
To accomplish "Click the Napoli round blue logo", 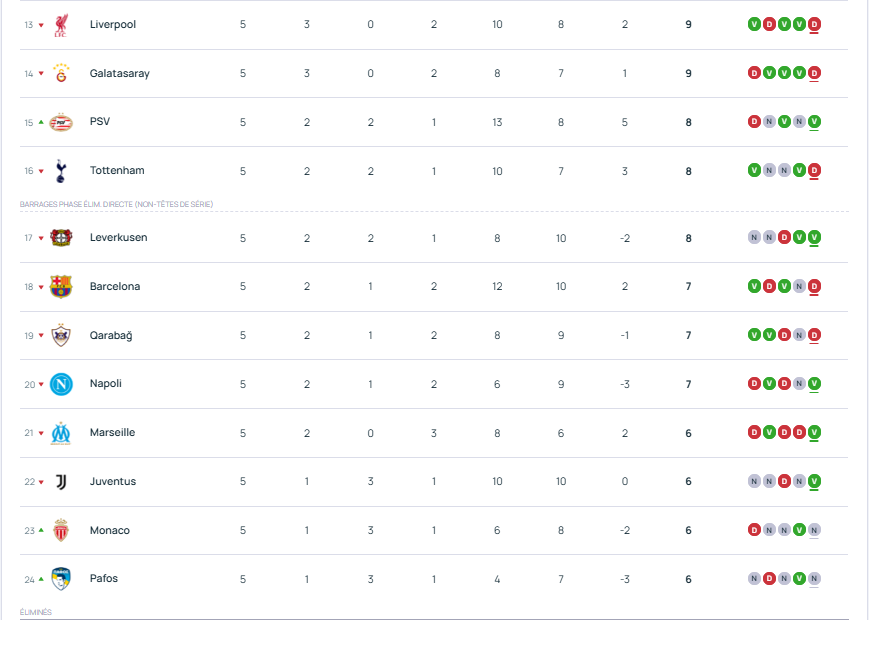I will (x=61, y=384).
